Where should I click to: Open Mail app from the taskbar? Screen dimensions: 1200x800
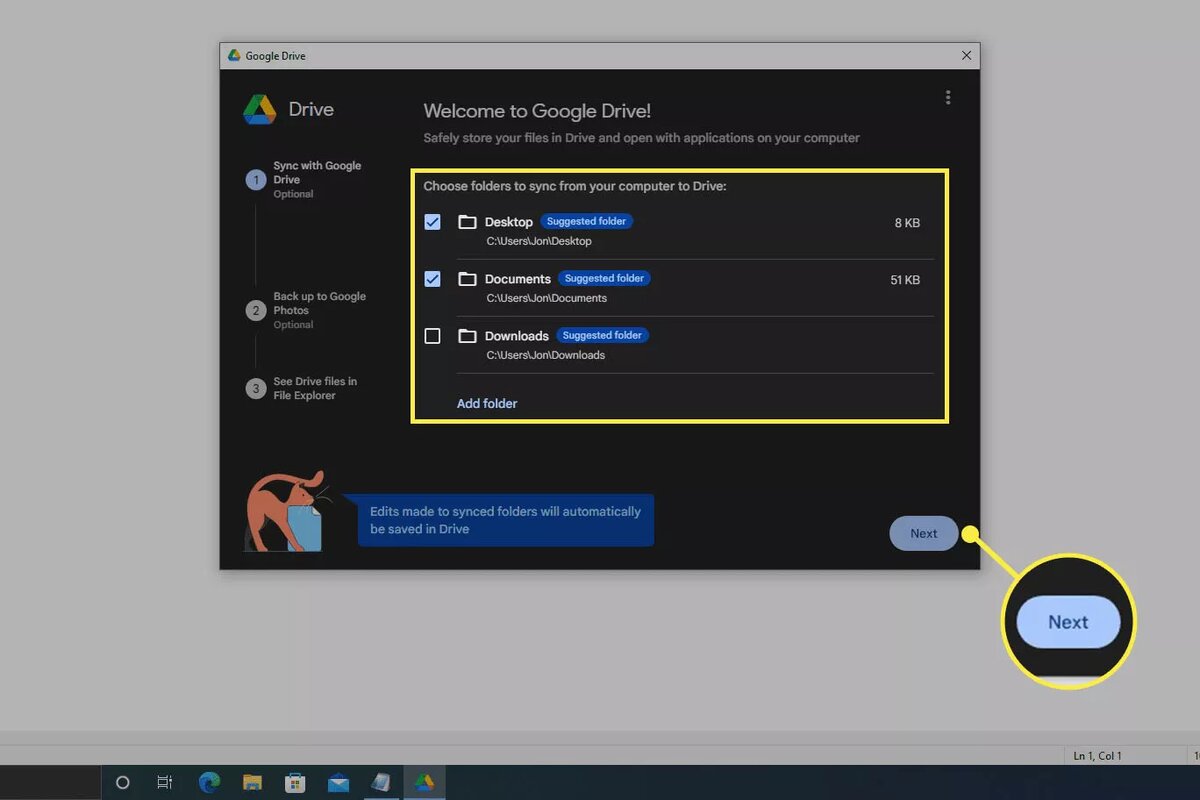tap(338, 783)
